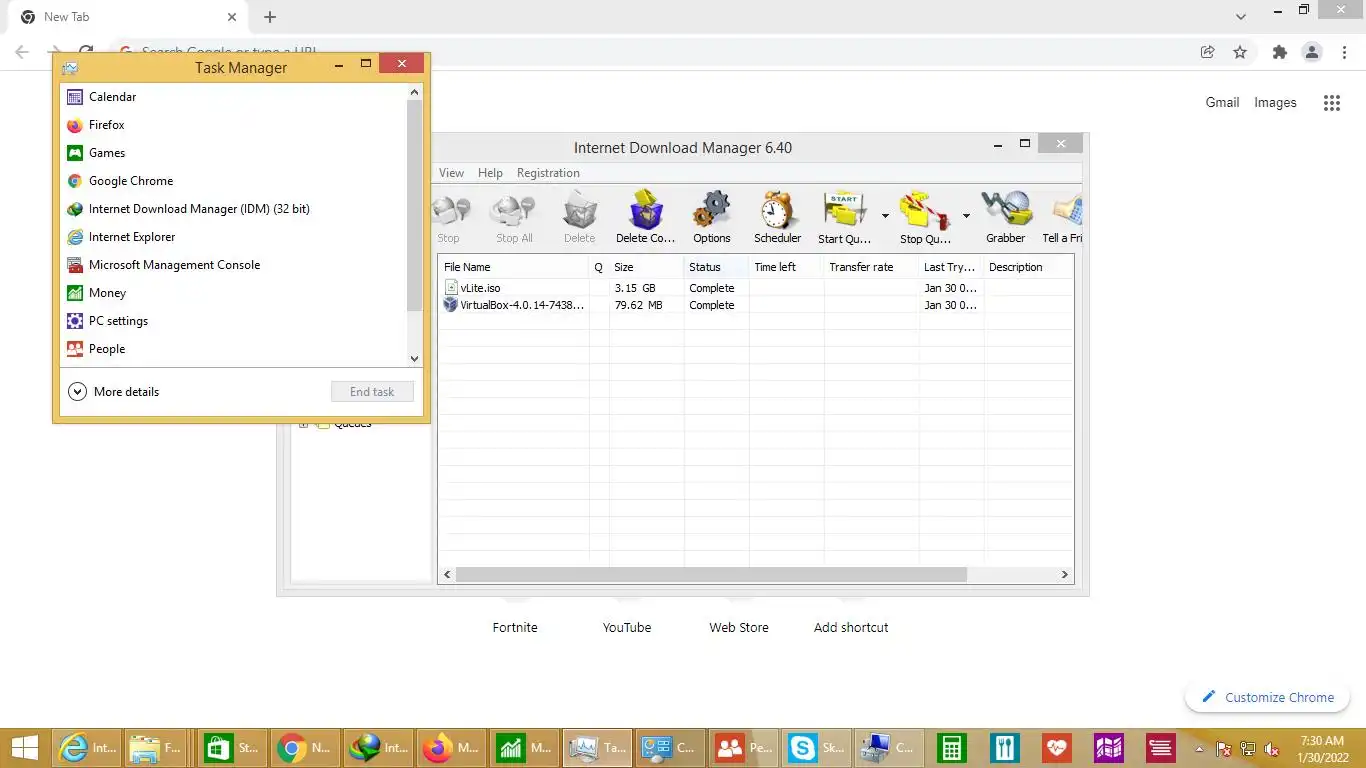This screenshot has width=1366, height=768.
Task: Click the 79.62 MB size cell
Action: 638,305
